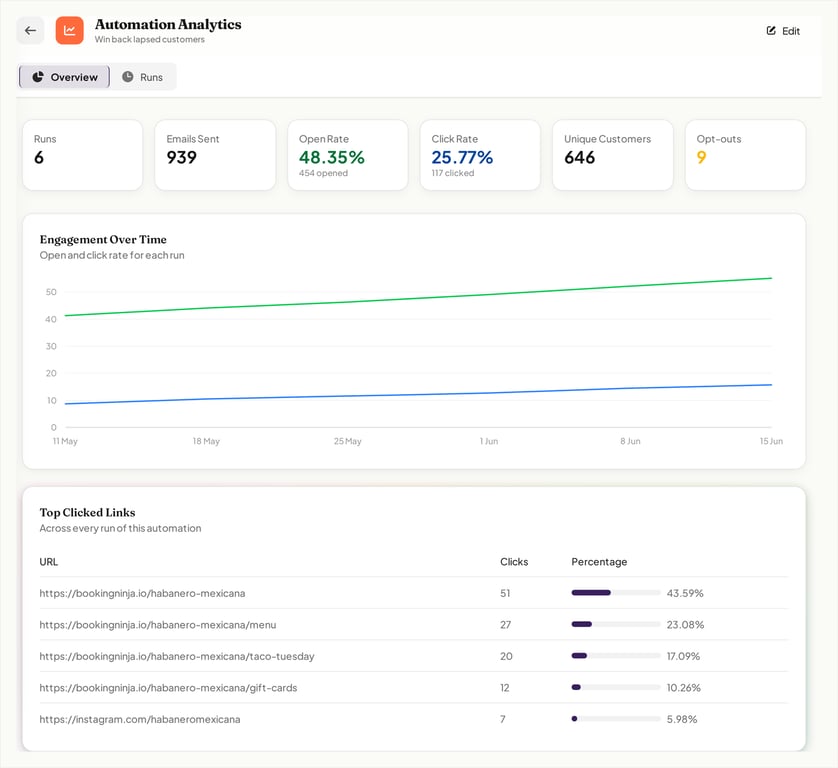The width and height of the screenshot is (838, 768).
Task: Select the Unique Customers 646 card
Action: [x=613, y=155]
